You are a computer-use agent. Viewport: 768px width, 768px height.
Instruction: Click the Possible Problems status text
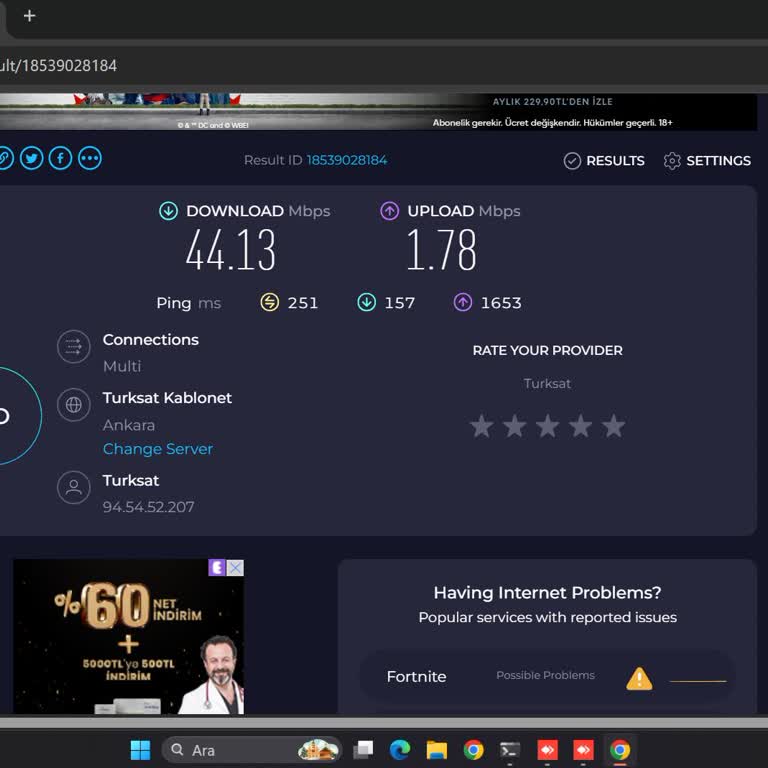pos(545,675)
